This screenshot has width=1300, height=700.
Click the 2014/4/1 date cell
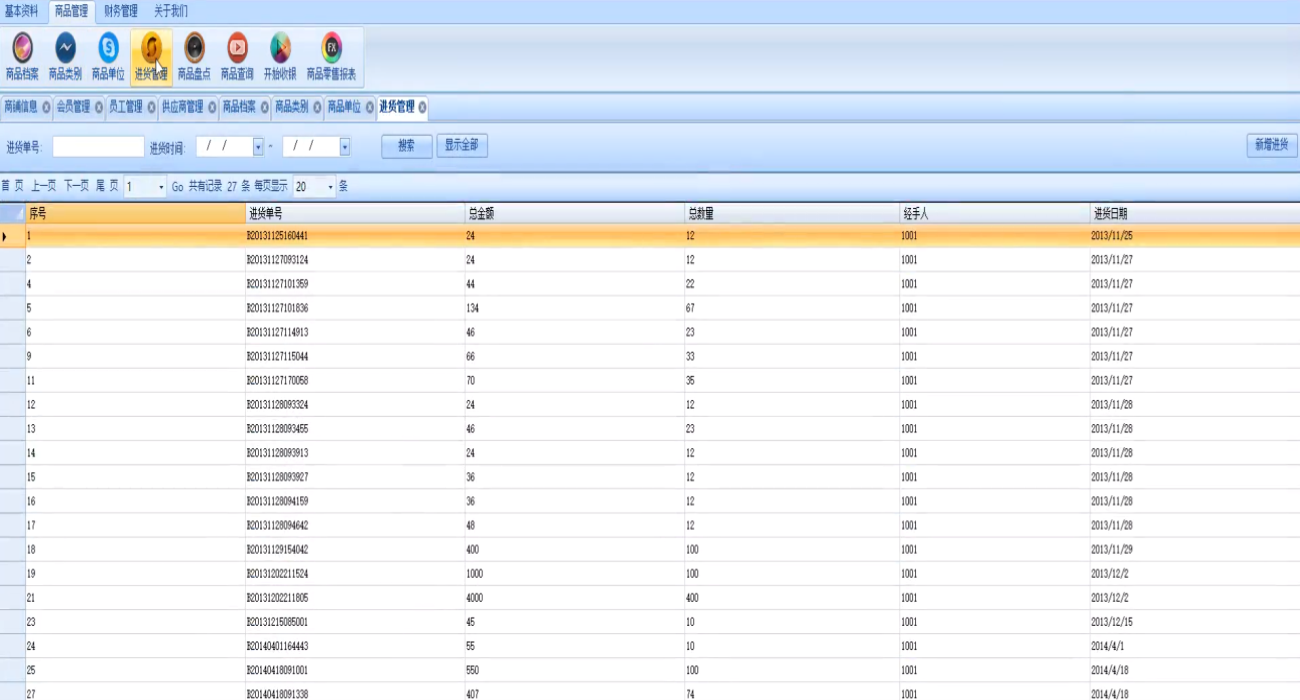(1195, 646)
